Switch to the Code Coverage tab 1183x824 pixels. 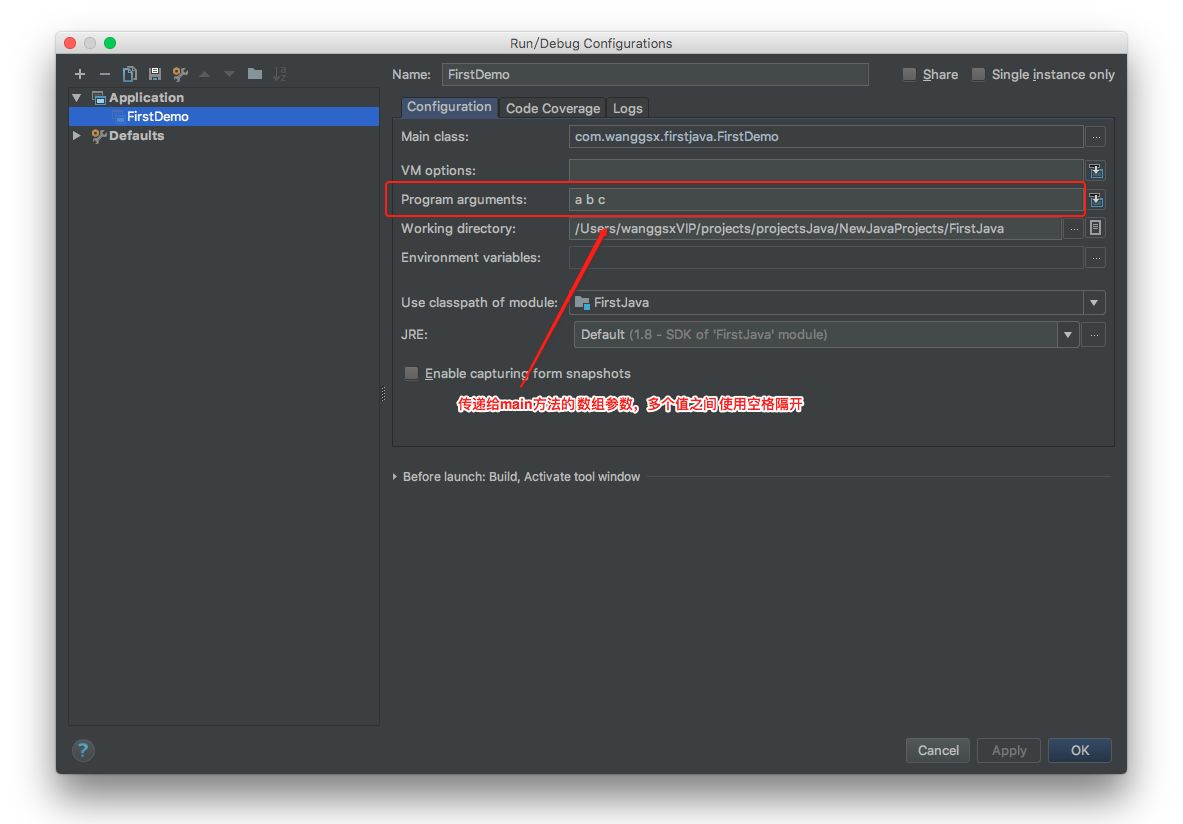[553, 108]
